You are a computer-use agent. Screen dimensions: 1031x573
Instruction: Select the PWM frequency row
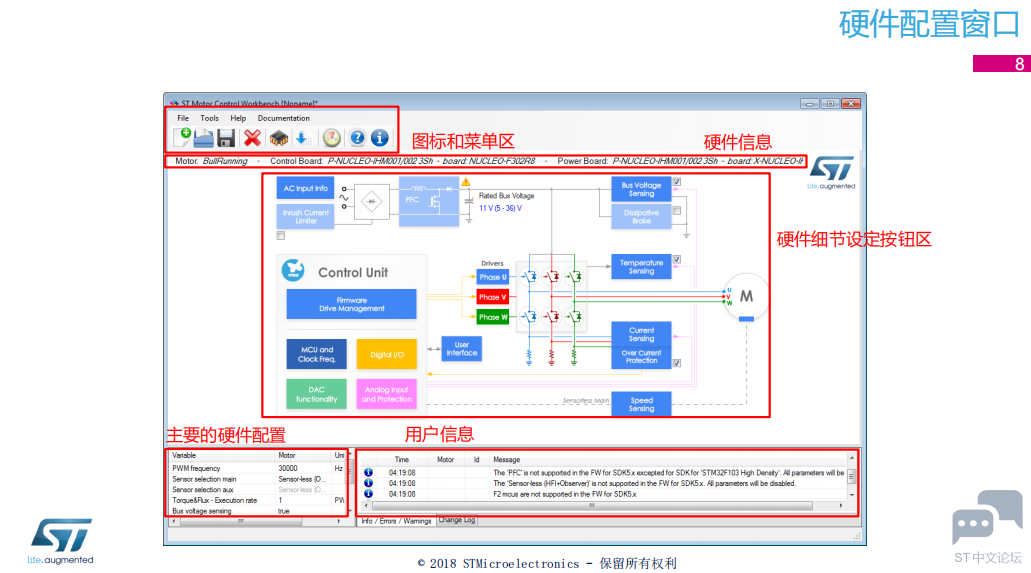(257, 468)
